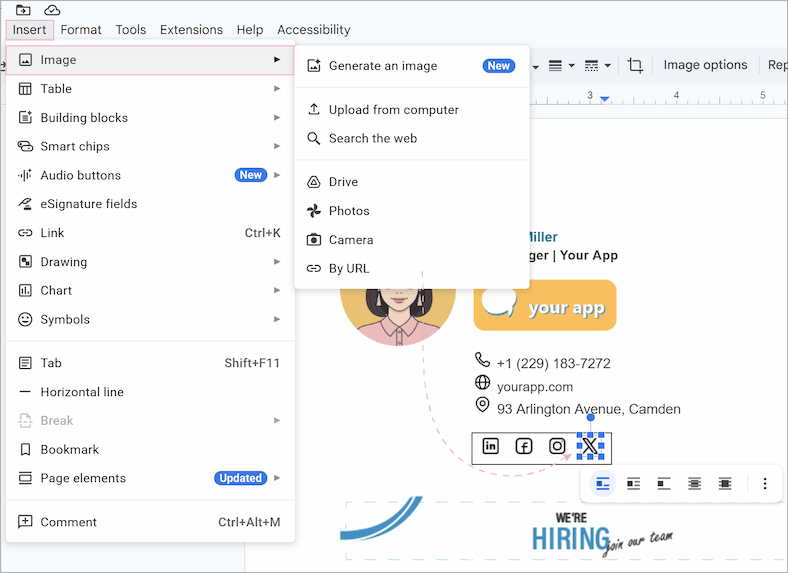Choose By URL from Image submenu
Image resolution: width=788 pixels, height=573 pixels.
(349, 268)
